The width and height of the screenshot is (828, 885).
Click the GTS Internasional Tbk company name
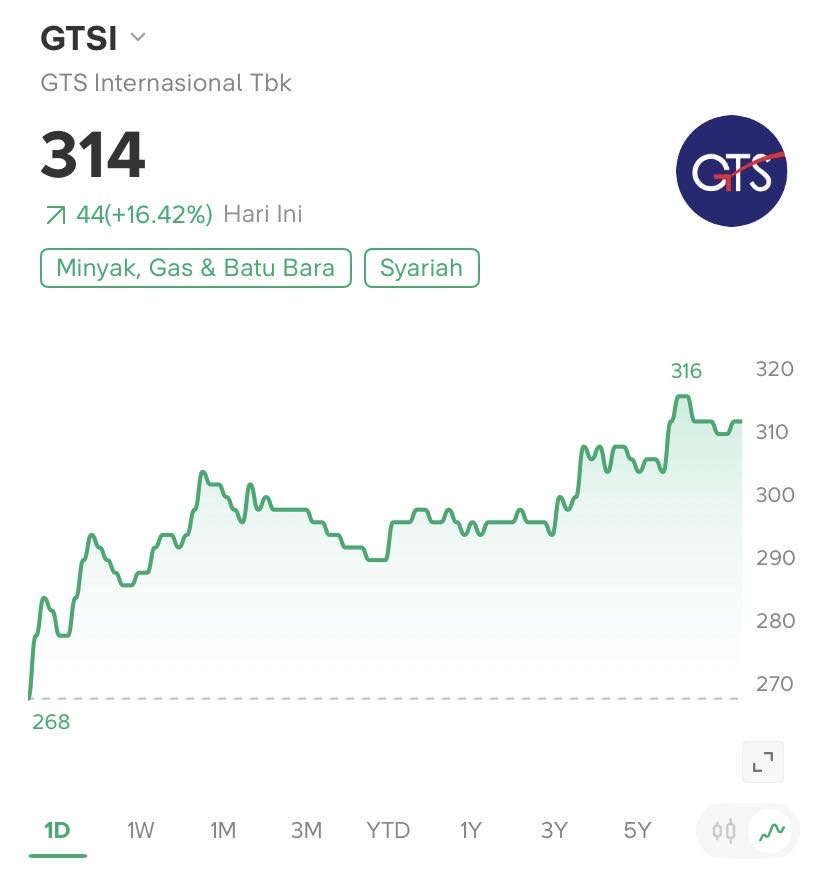point(166,82)
